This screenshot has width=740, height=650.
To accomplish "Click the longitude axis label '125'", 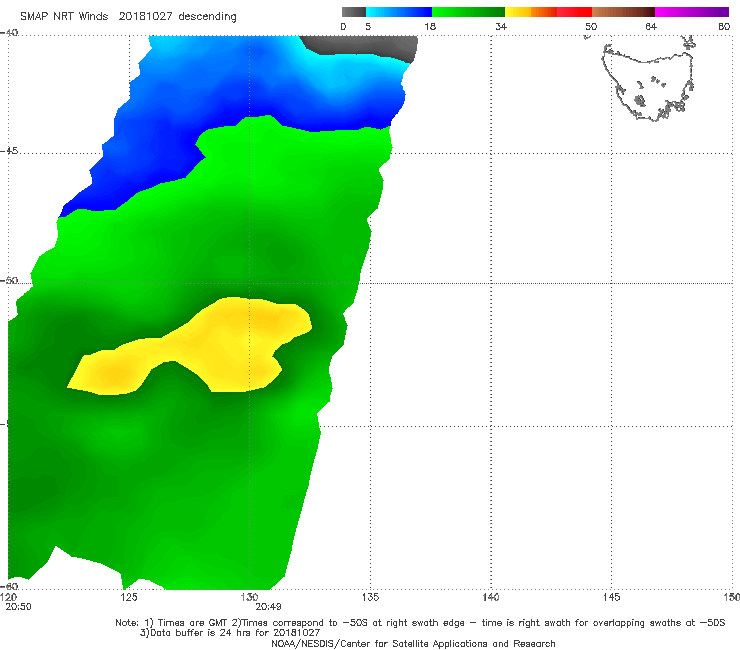I will pyautogui.click(x=129, y=597).
